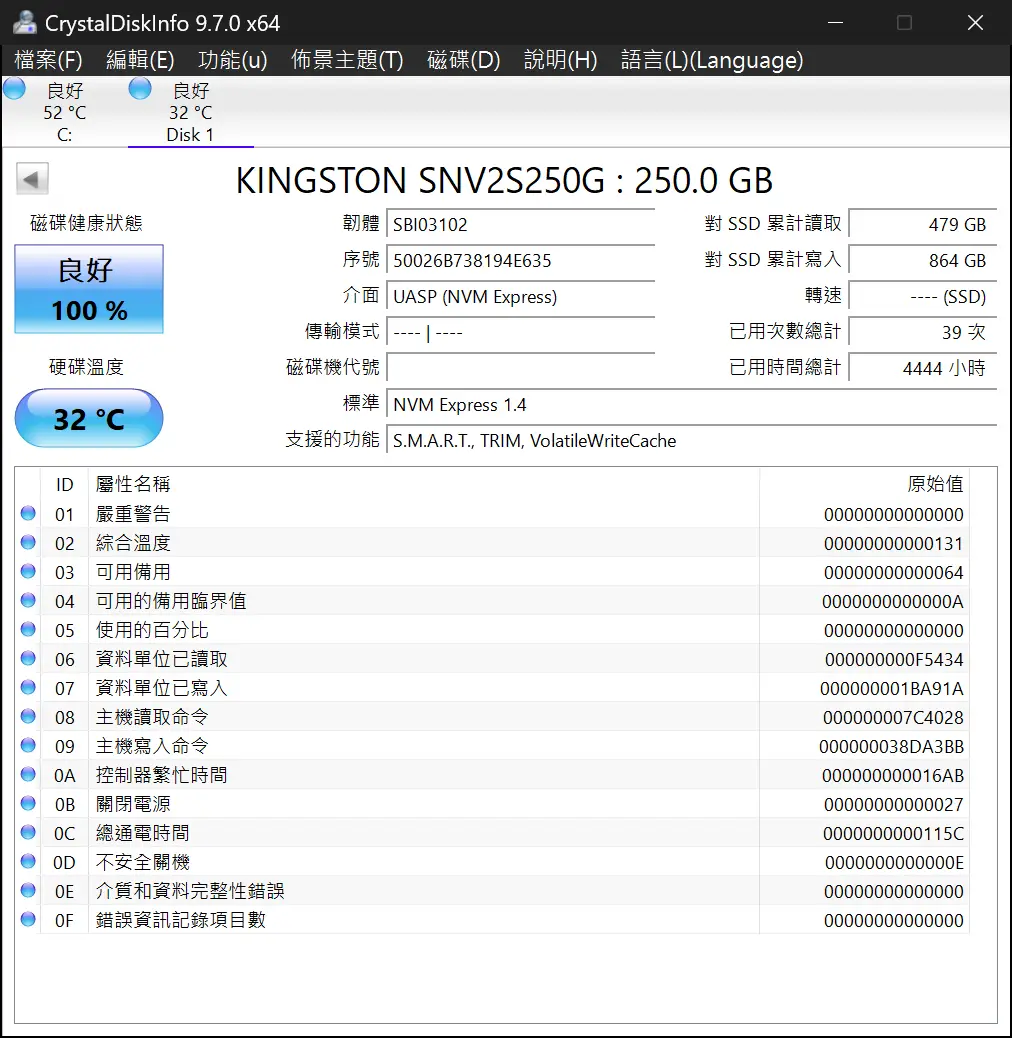Click the raw value 000000001BA91A
Screen dimensions: 1012x1038
[892, 688]
